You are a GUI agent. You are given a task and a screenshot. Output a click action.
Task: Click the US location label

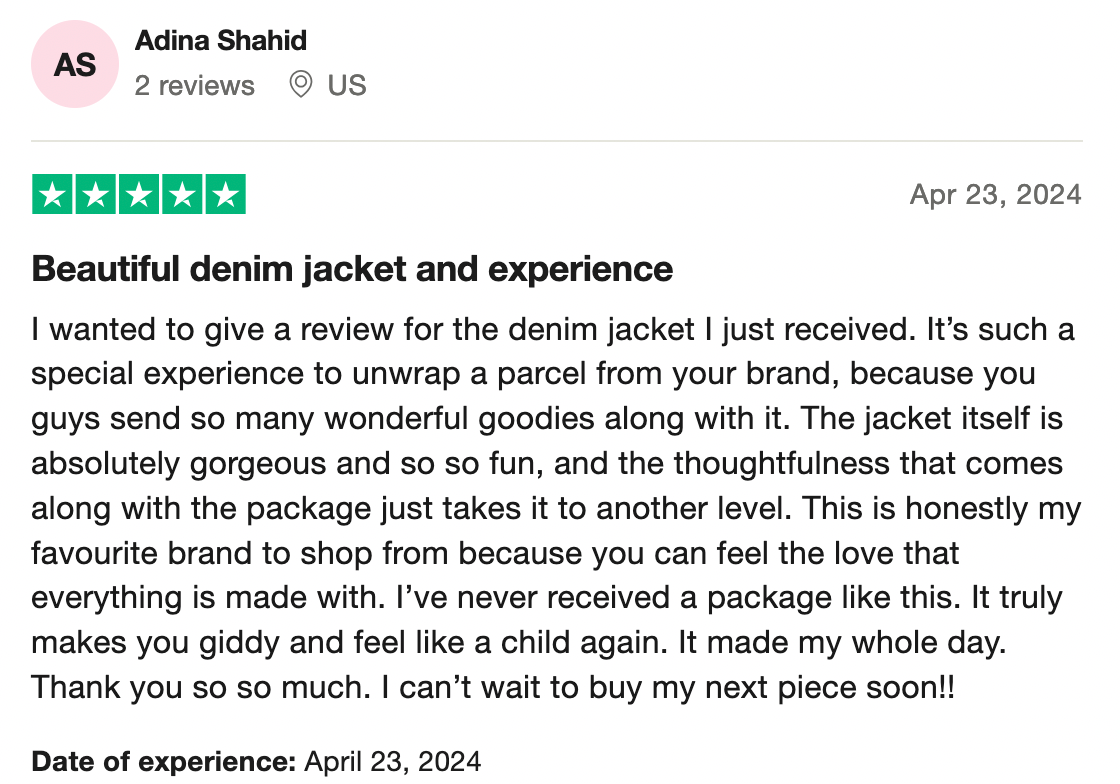tap(347, 86)
